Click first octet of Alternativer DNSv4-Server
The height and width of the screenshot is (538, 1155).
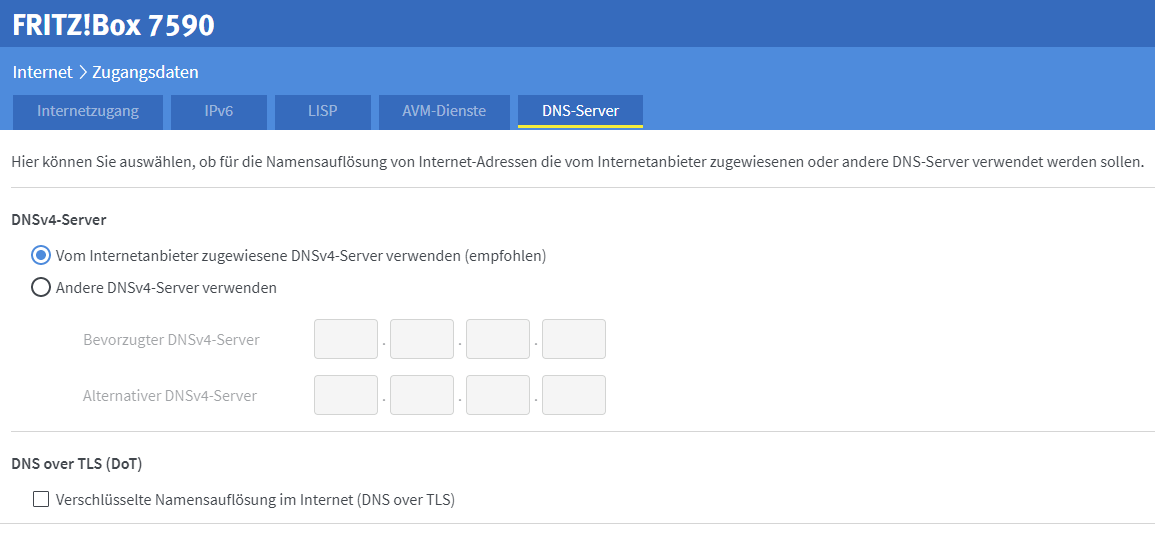pos(345,395)
